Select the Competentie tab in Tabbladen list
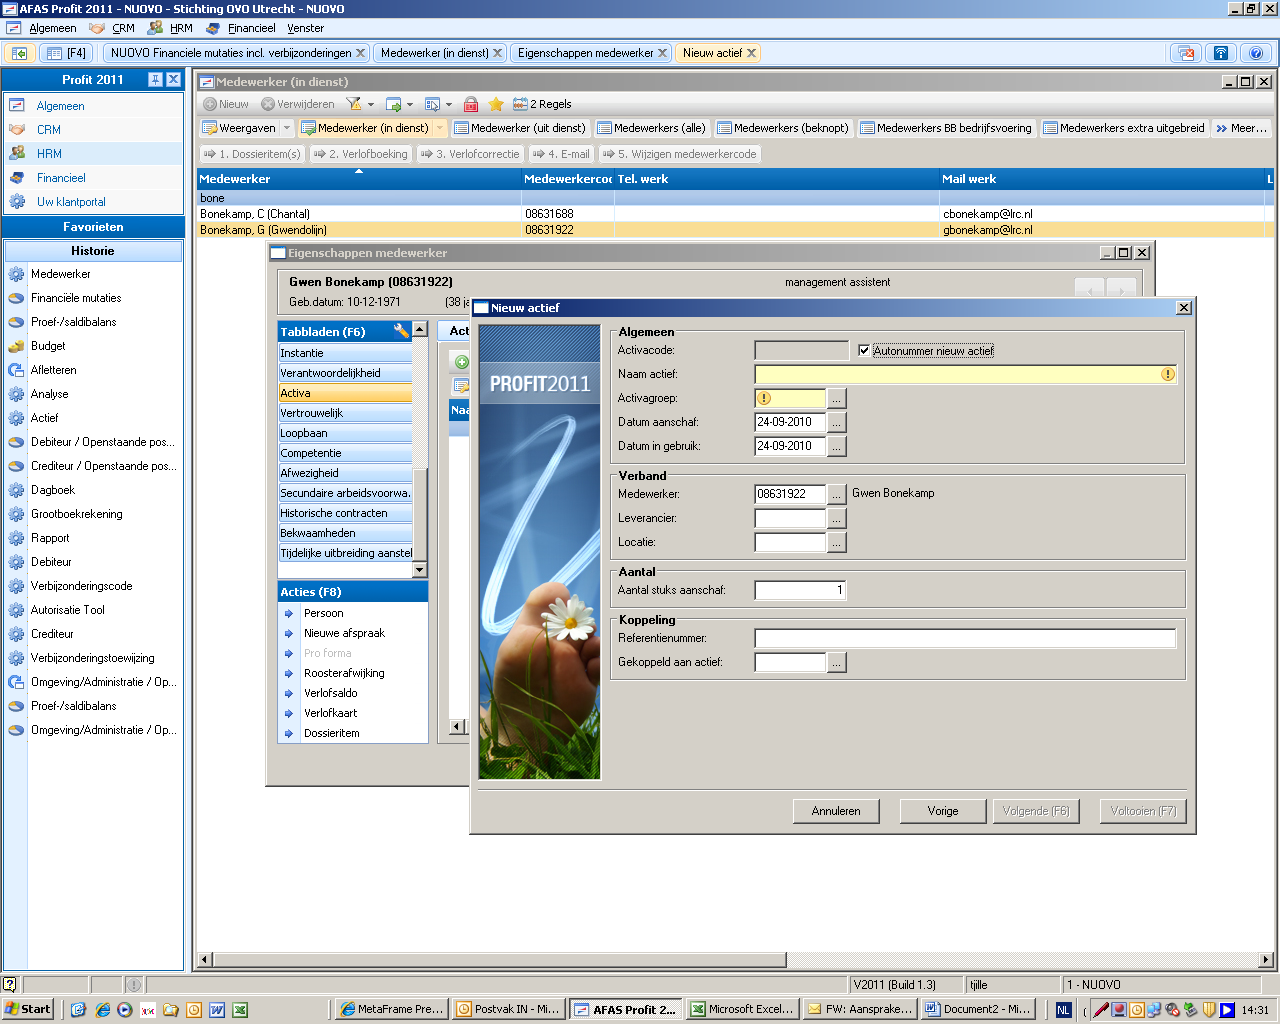Viewport: 1280px width, 1024px height. [345, 453]
